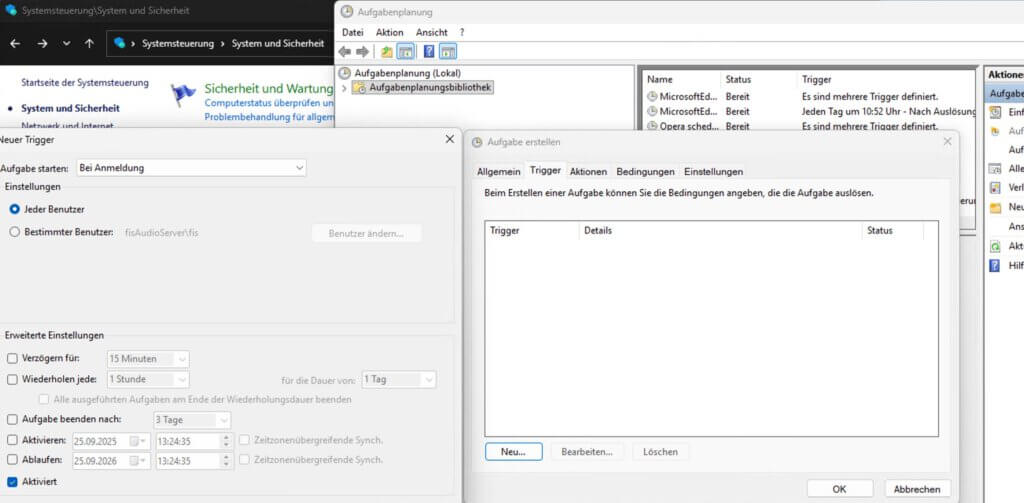Click Name column header in task list
Viewport: 1024px width, 503px height.
coord(681,79)
